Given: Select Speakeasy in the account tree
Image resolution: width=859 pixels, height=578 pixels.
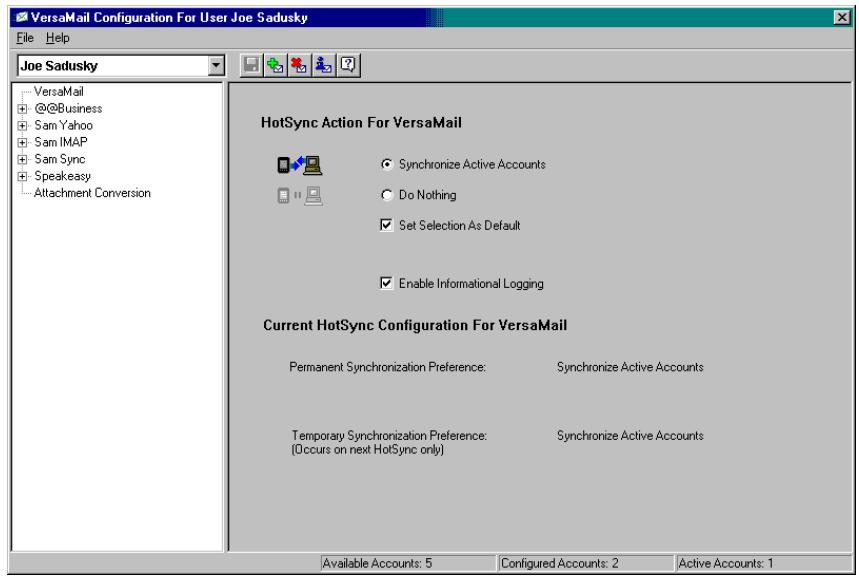Looking at the screenshot, I should (x=62, y=176).
